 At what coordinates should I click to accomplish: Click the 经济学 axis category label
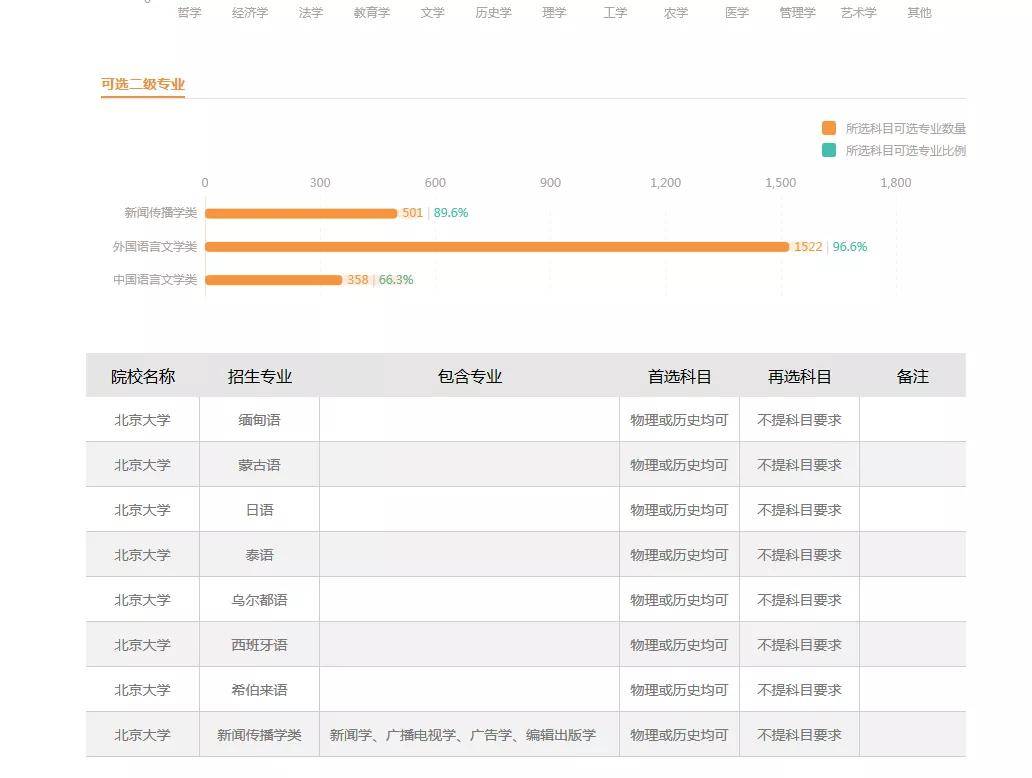tap(250, 13)
